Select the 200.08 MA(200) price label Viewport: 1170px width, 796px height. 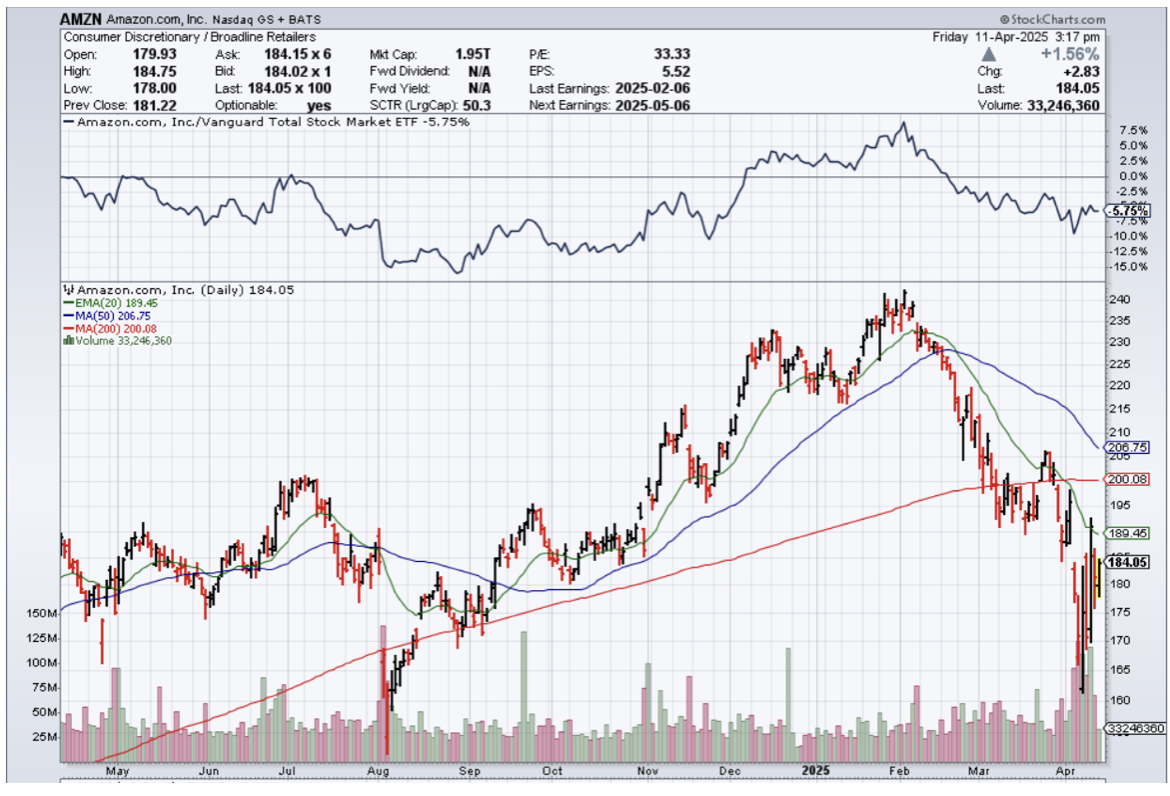point(1126,480)
